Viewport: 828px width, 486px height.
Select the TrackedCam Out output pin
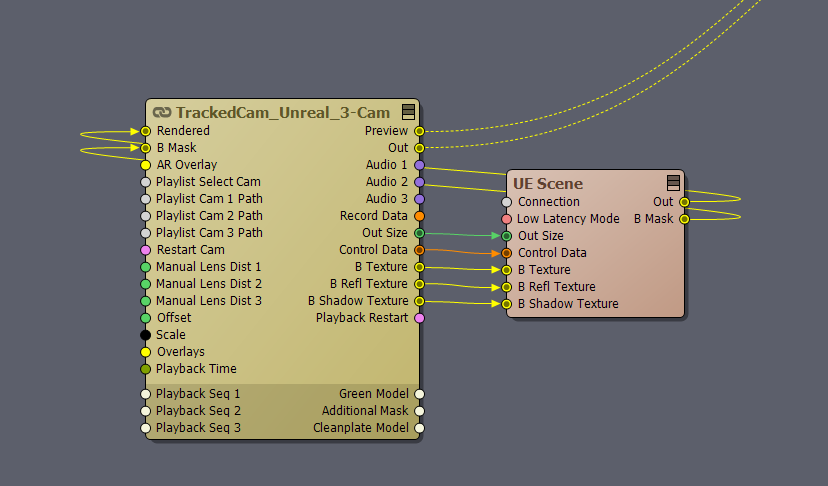pyautogui.click(x=419, y=148)
